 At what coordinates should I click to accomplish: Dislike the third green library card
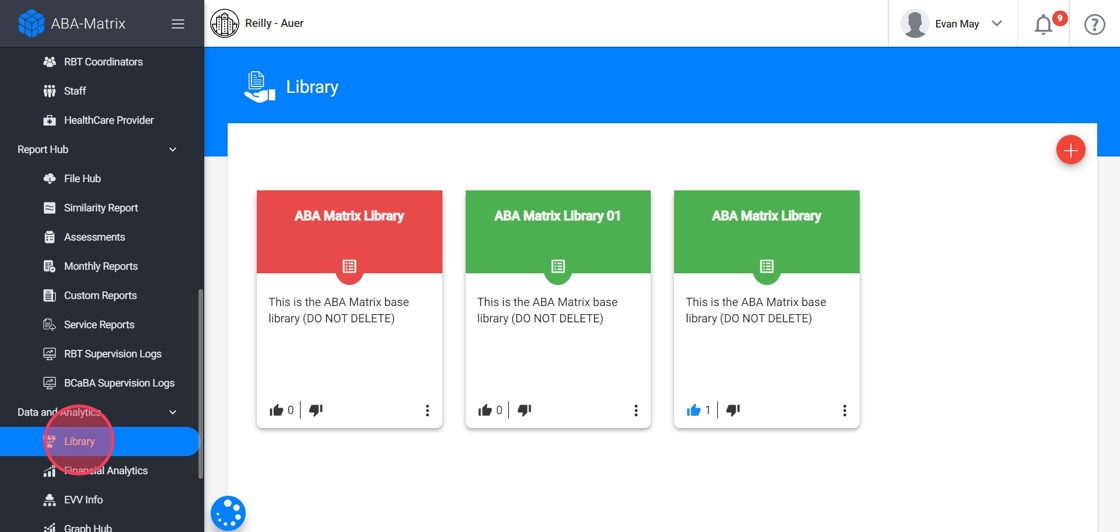pyautogui.click(x=733, y=410)
